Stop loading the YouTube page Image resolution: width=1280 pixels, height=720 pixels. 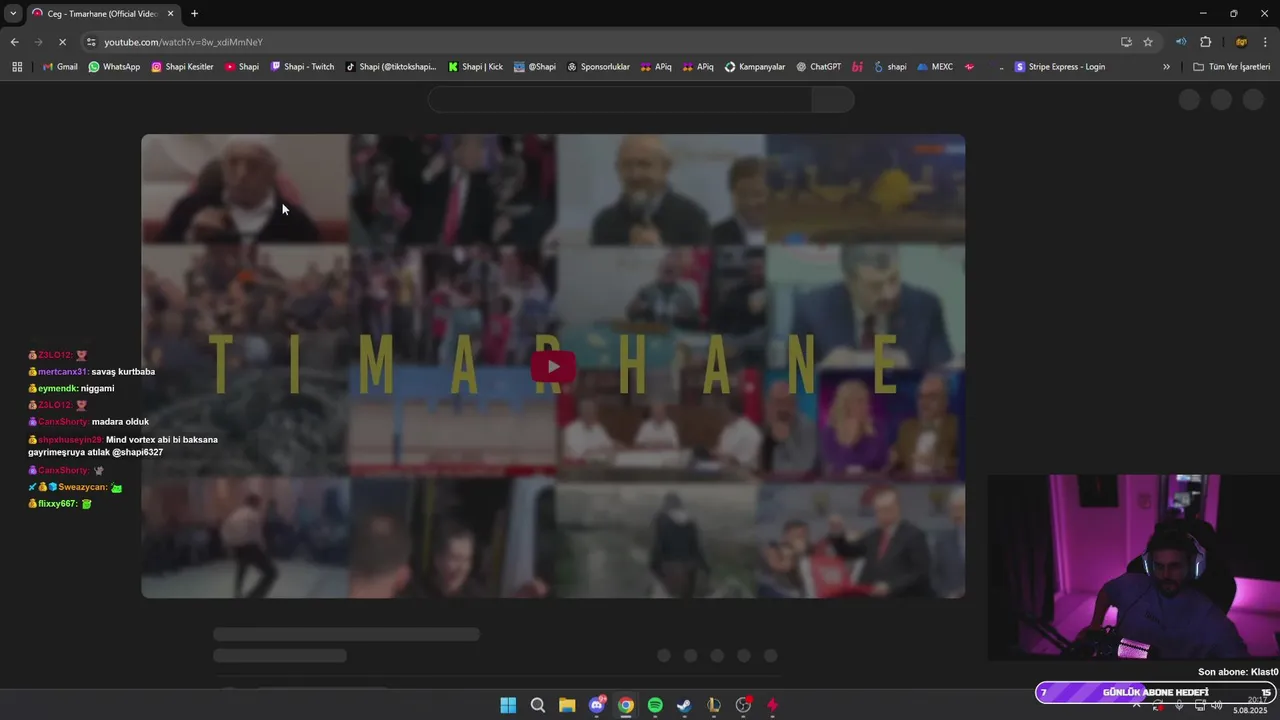(62, 42)
